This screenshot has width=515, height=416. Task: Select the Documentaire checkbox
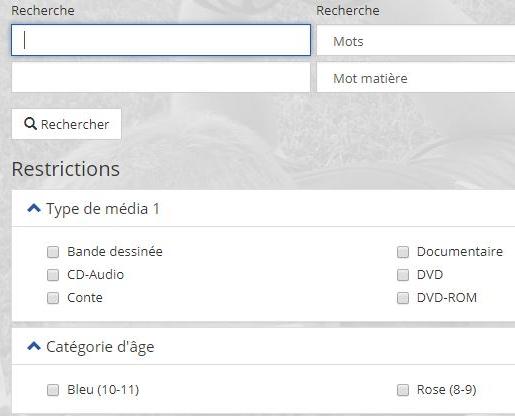click(403, 252)
